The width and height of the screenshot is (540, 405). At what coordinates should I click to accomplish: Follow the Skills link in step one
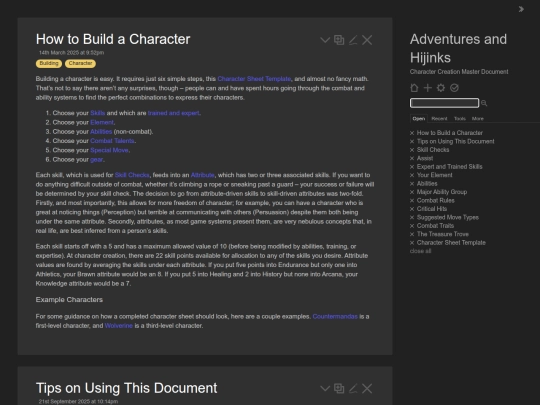click(97, 113)
